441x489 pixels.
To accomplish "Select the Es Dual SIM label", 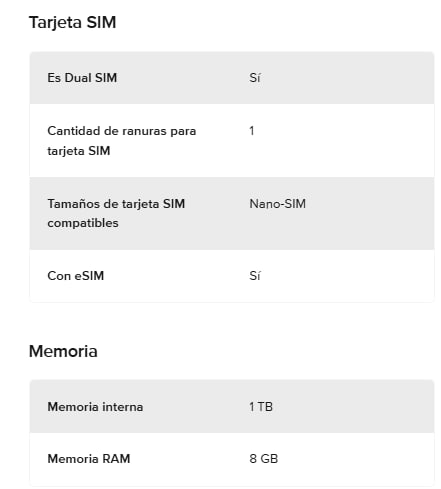I will coord(82,78).
